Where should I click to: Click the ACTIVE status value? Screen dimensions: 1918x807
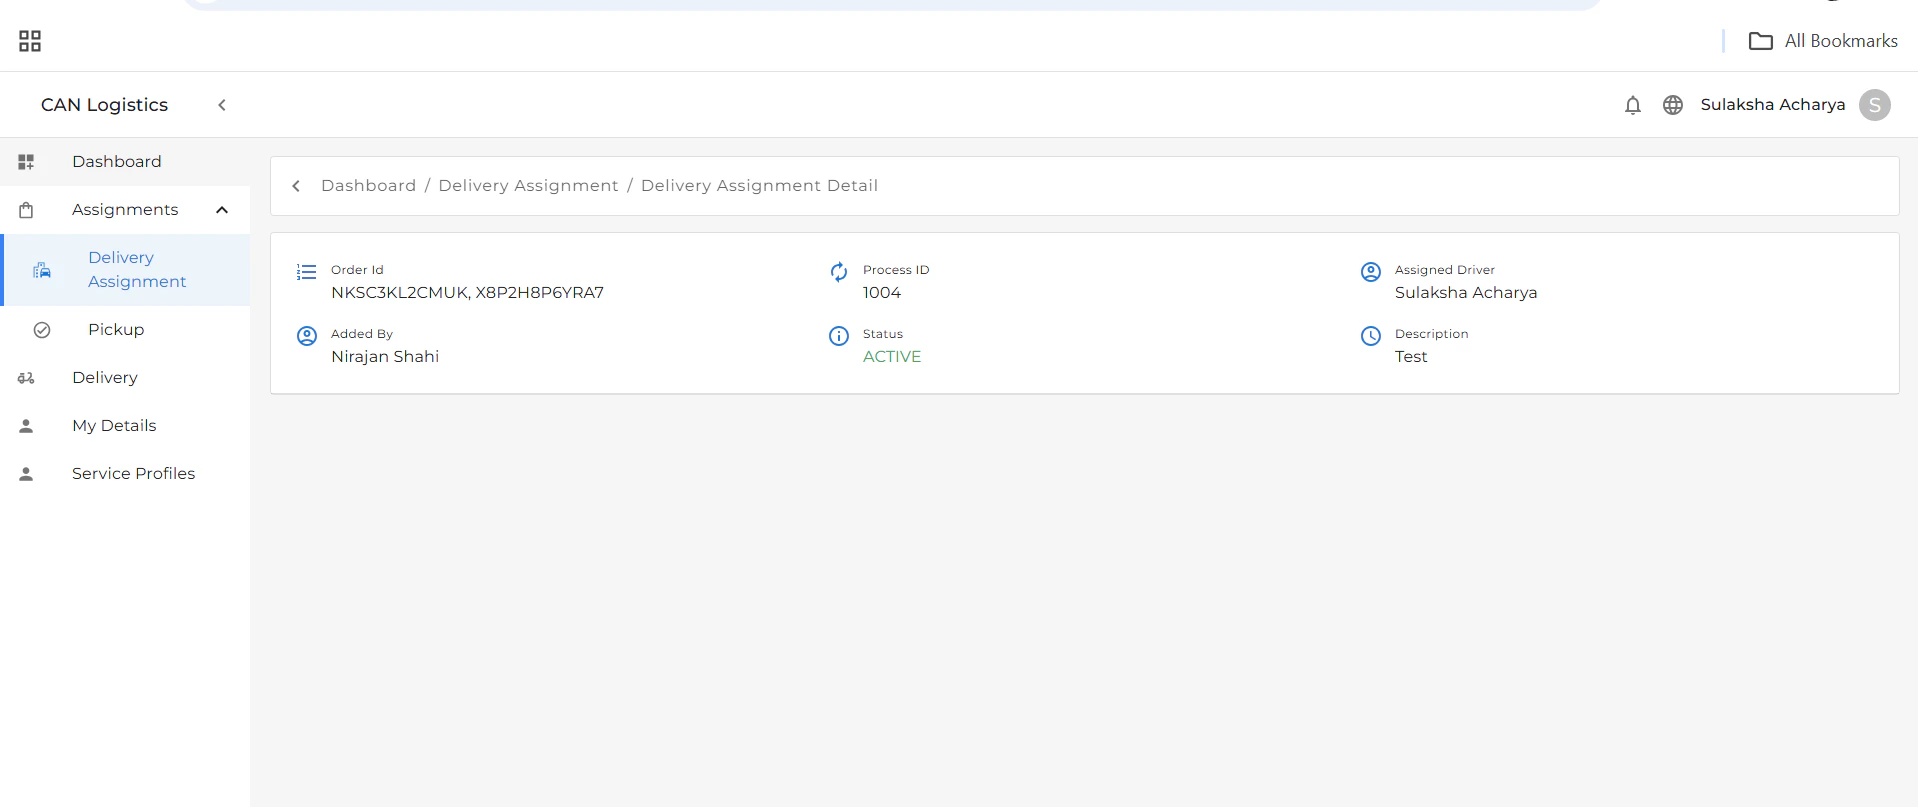point(892,357)
